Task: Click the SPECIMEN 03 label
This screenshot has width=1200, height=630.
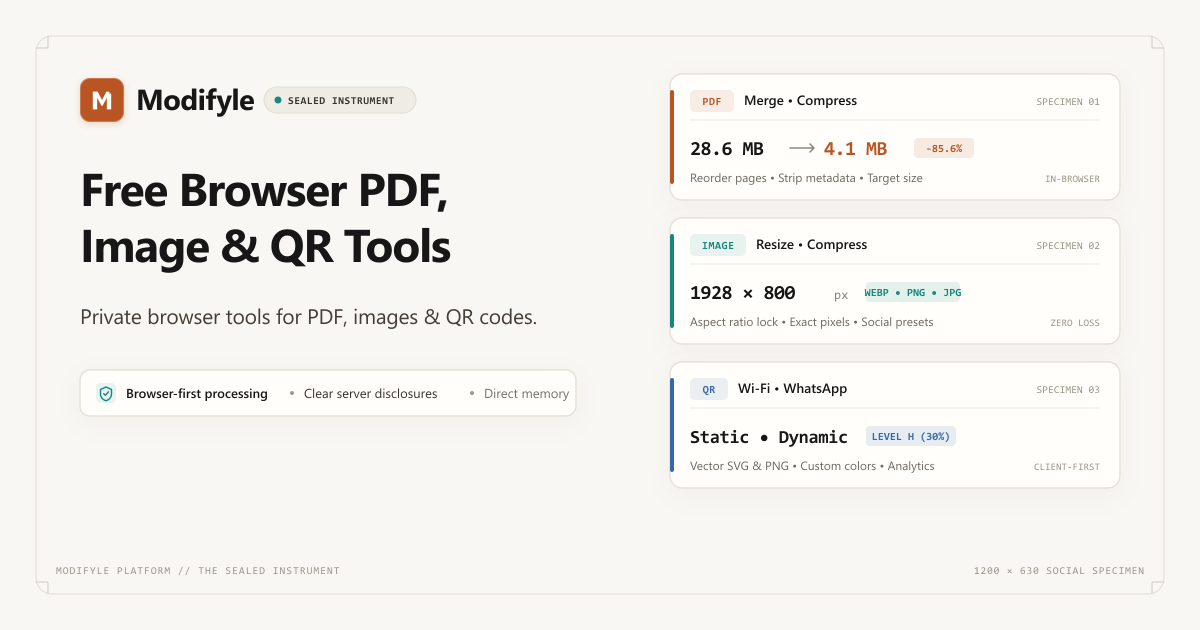Action: pos(1068,390)
